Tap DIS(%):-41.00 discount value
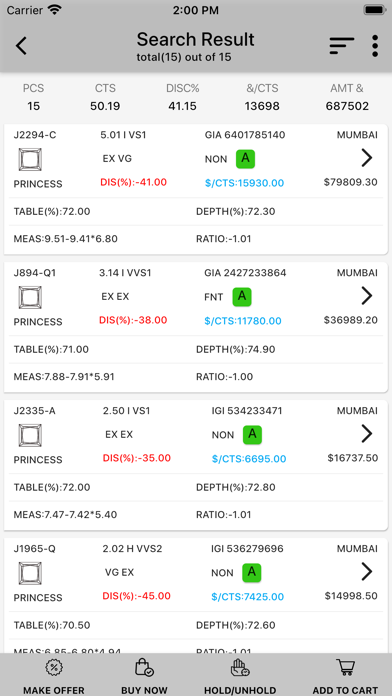 coord(134,182)
